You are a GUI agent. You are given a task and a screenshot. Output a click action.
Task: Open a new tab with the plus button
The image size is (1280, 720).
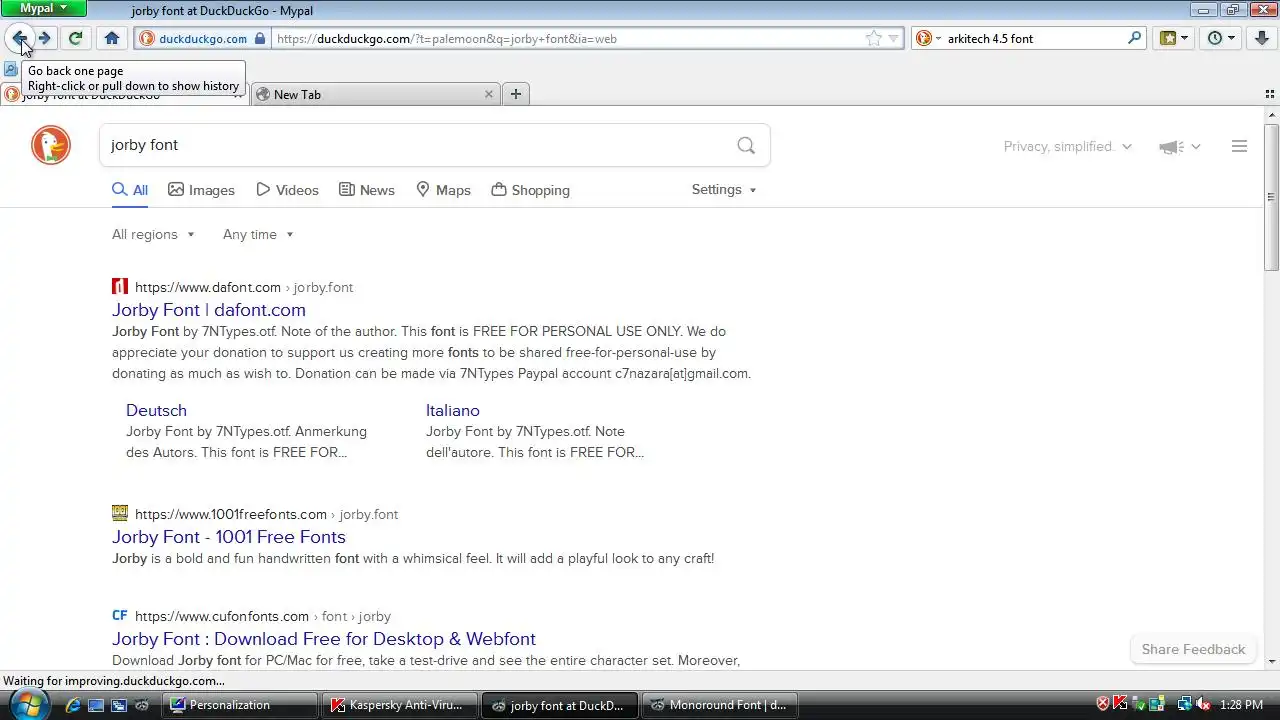click(516, 94)
